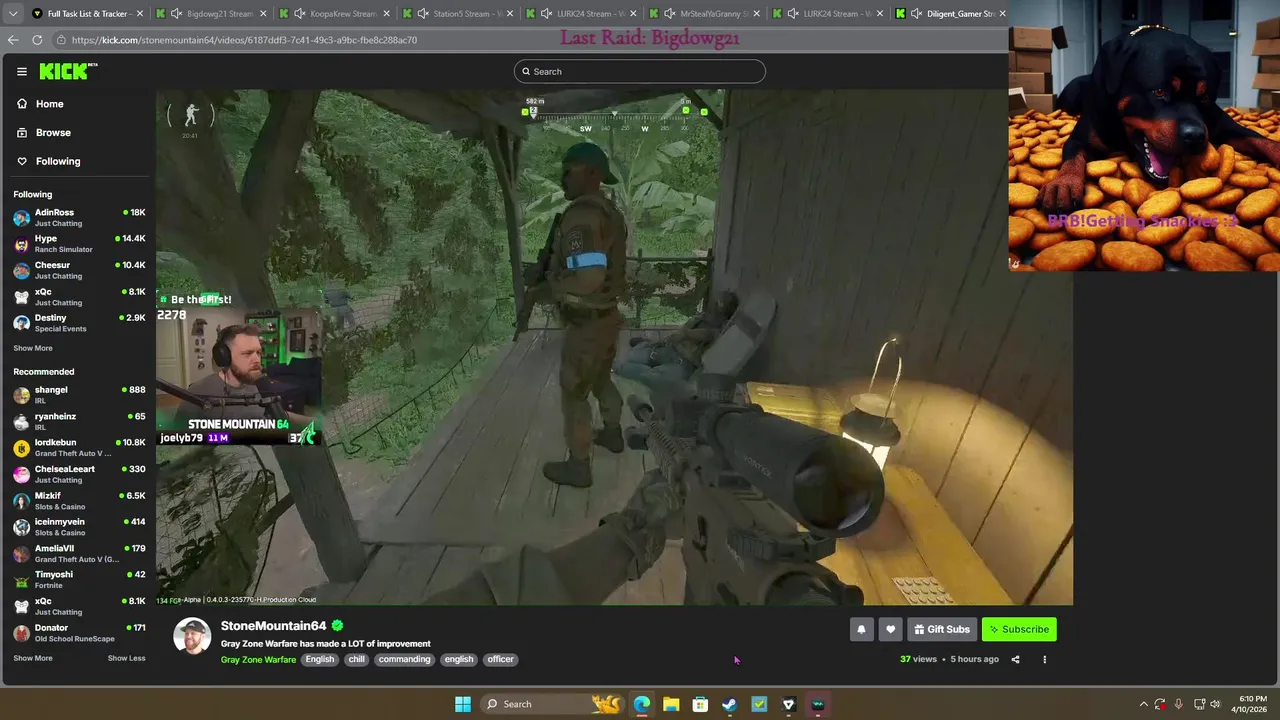Open Microsoft Edge from taskbar

tap(641, 704)
